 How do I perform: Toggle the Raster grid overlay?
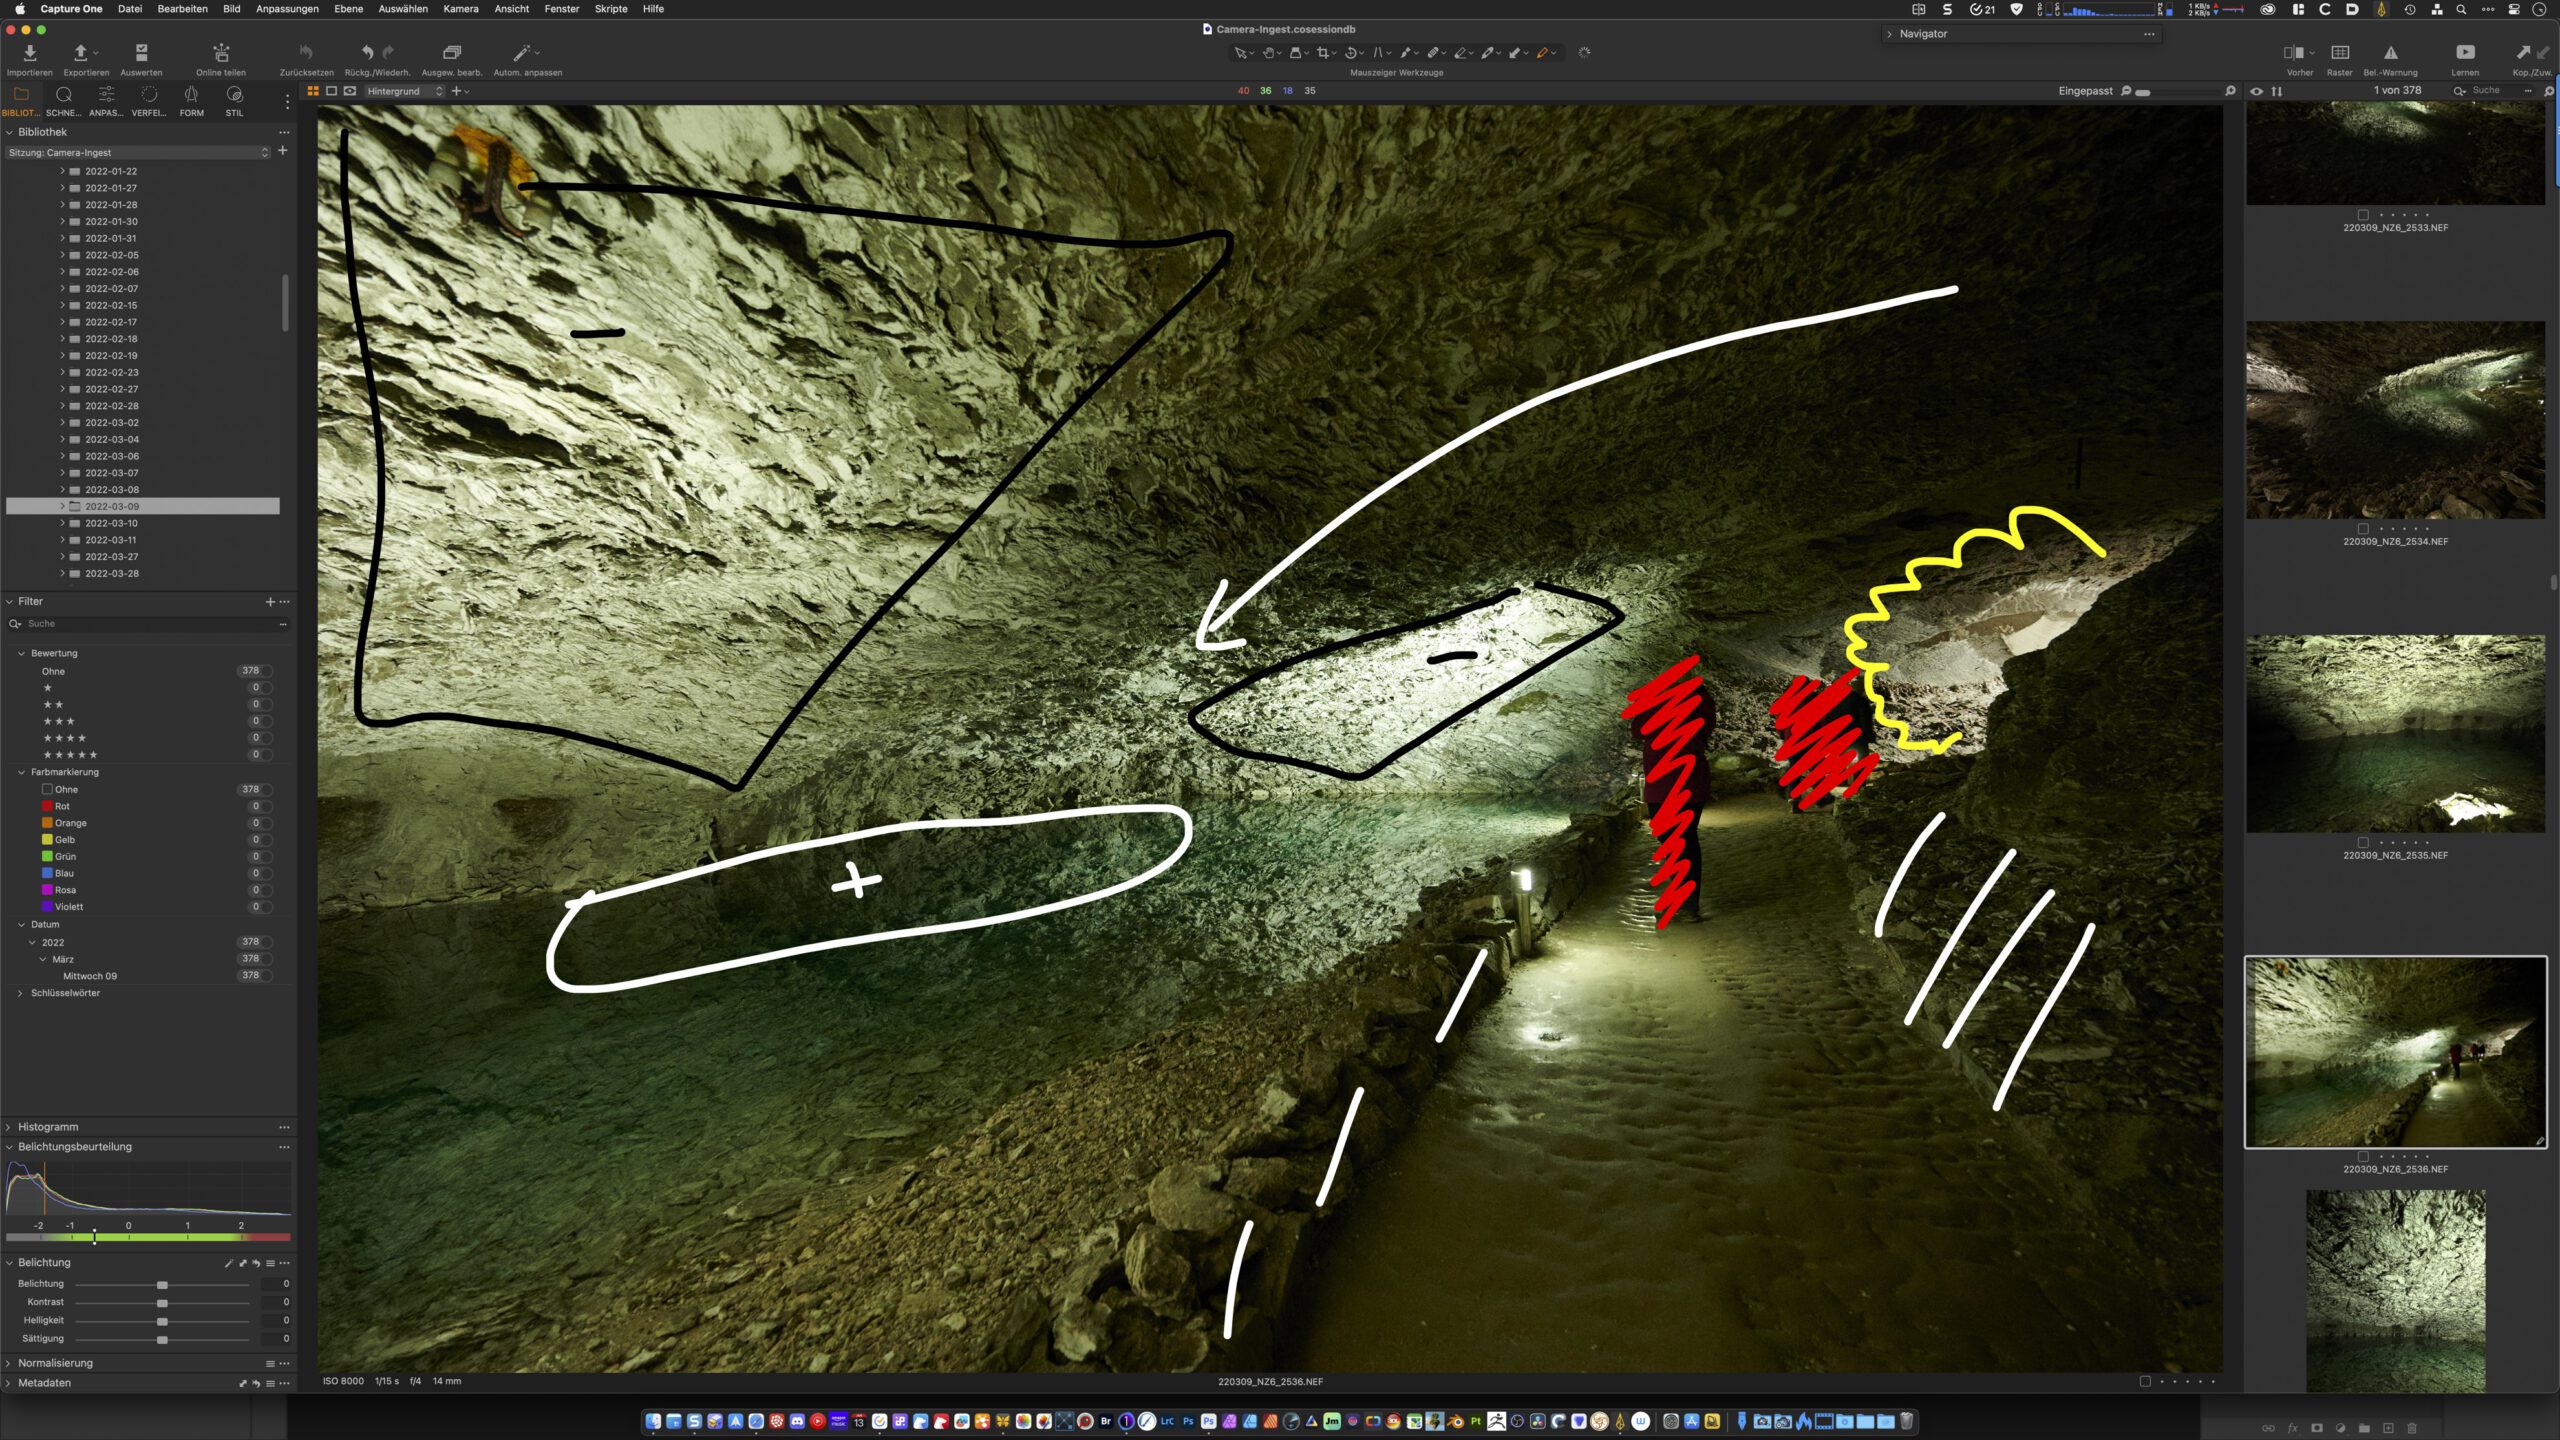point(2340,53)
